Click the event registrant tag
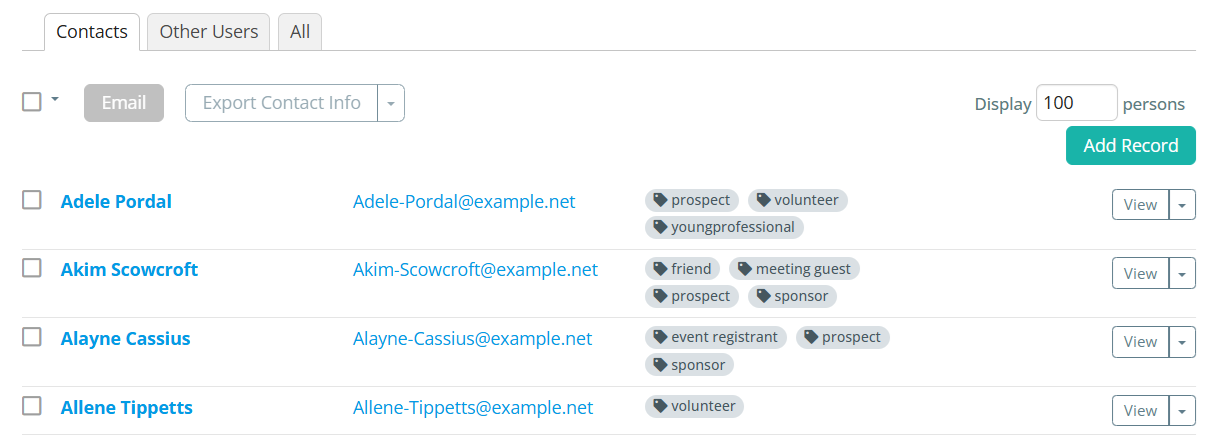 (715, 337)
